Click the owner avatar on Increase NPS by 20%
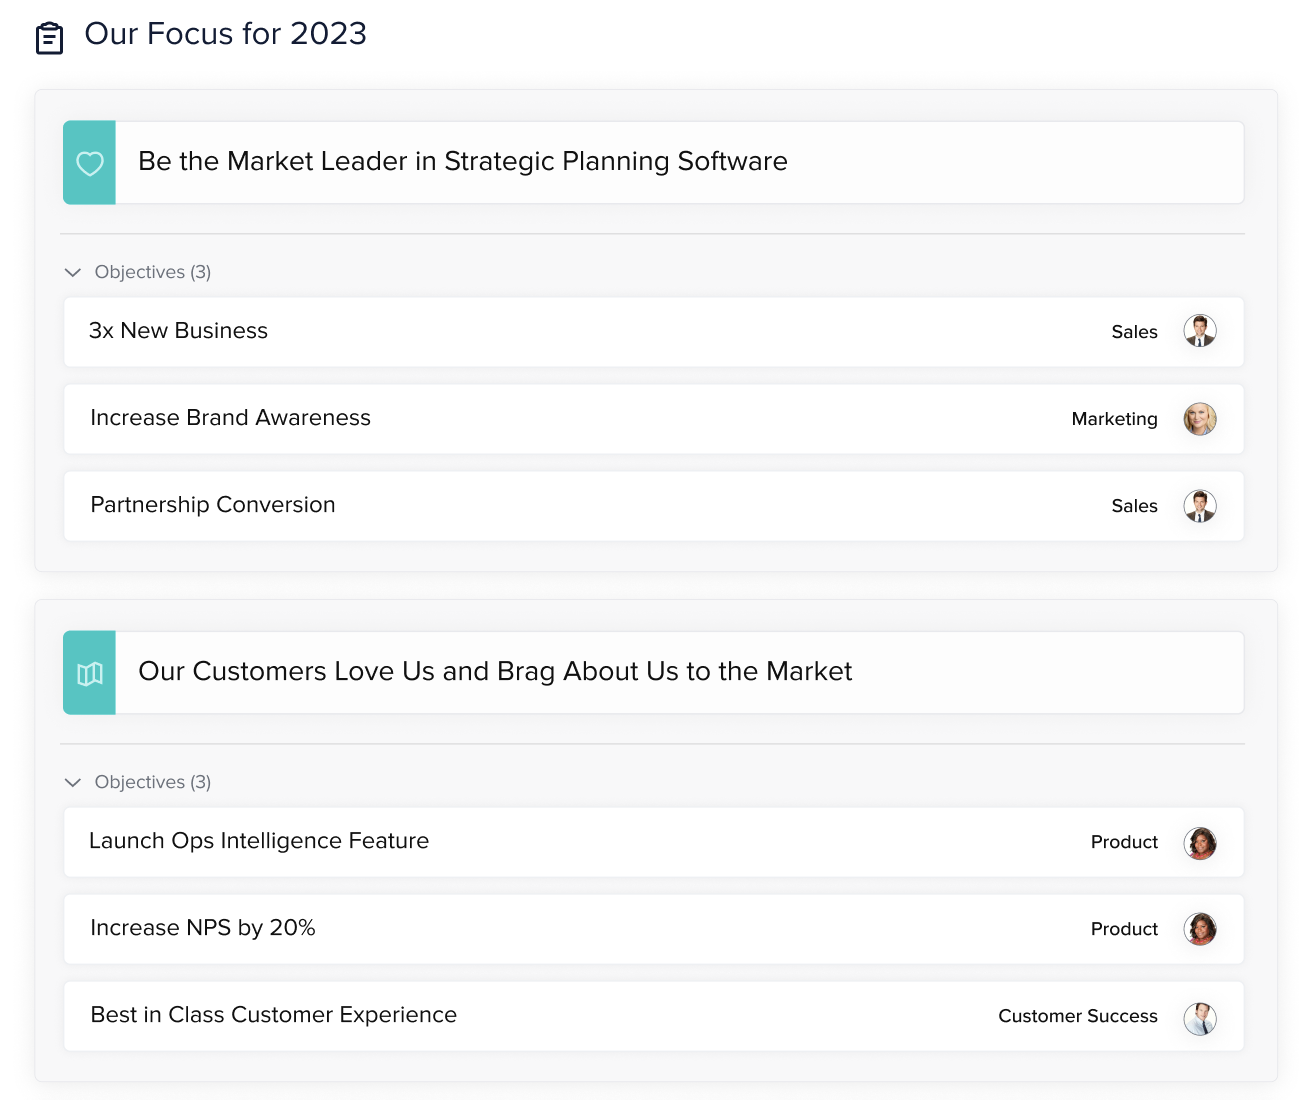 1199,929
